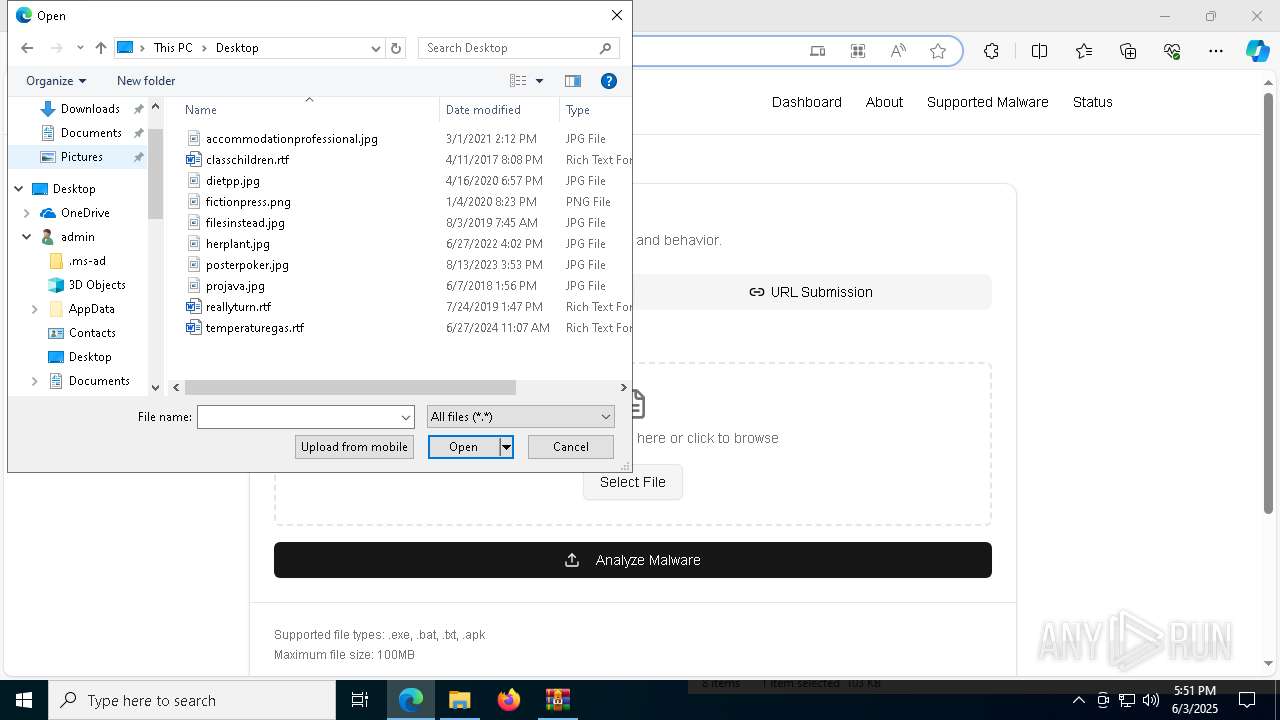Launch Firefox from the taskbar
Image resolution: width=1280 pixels, height=720 pixels.
point(509,700)
